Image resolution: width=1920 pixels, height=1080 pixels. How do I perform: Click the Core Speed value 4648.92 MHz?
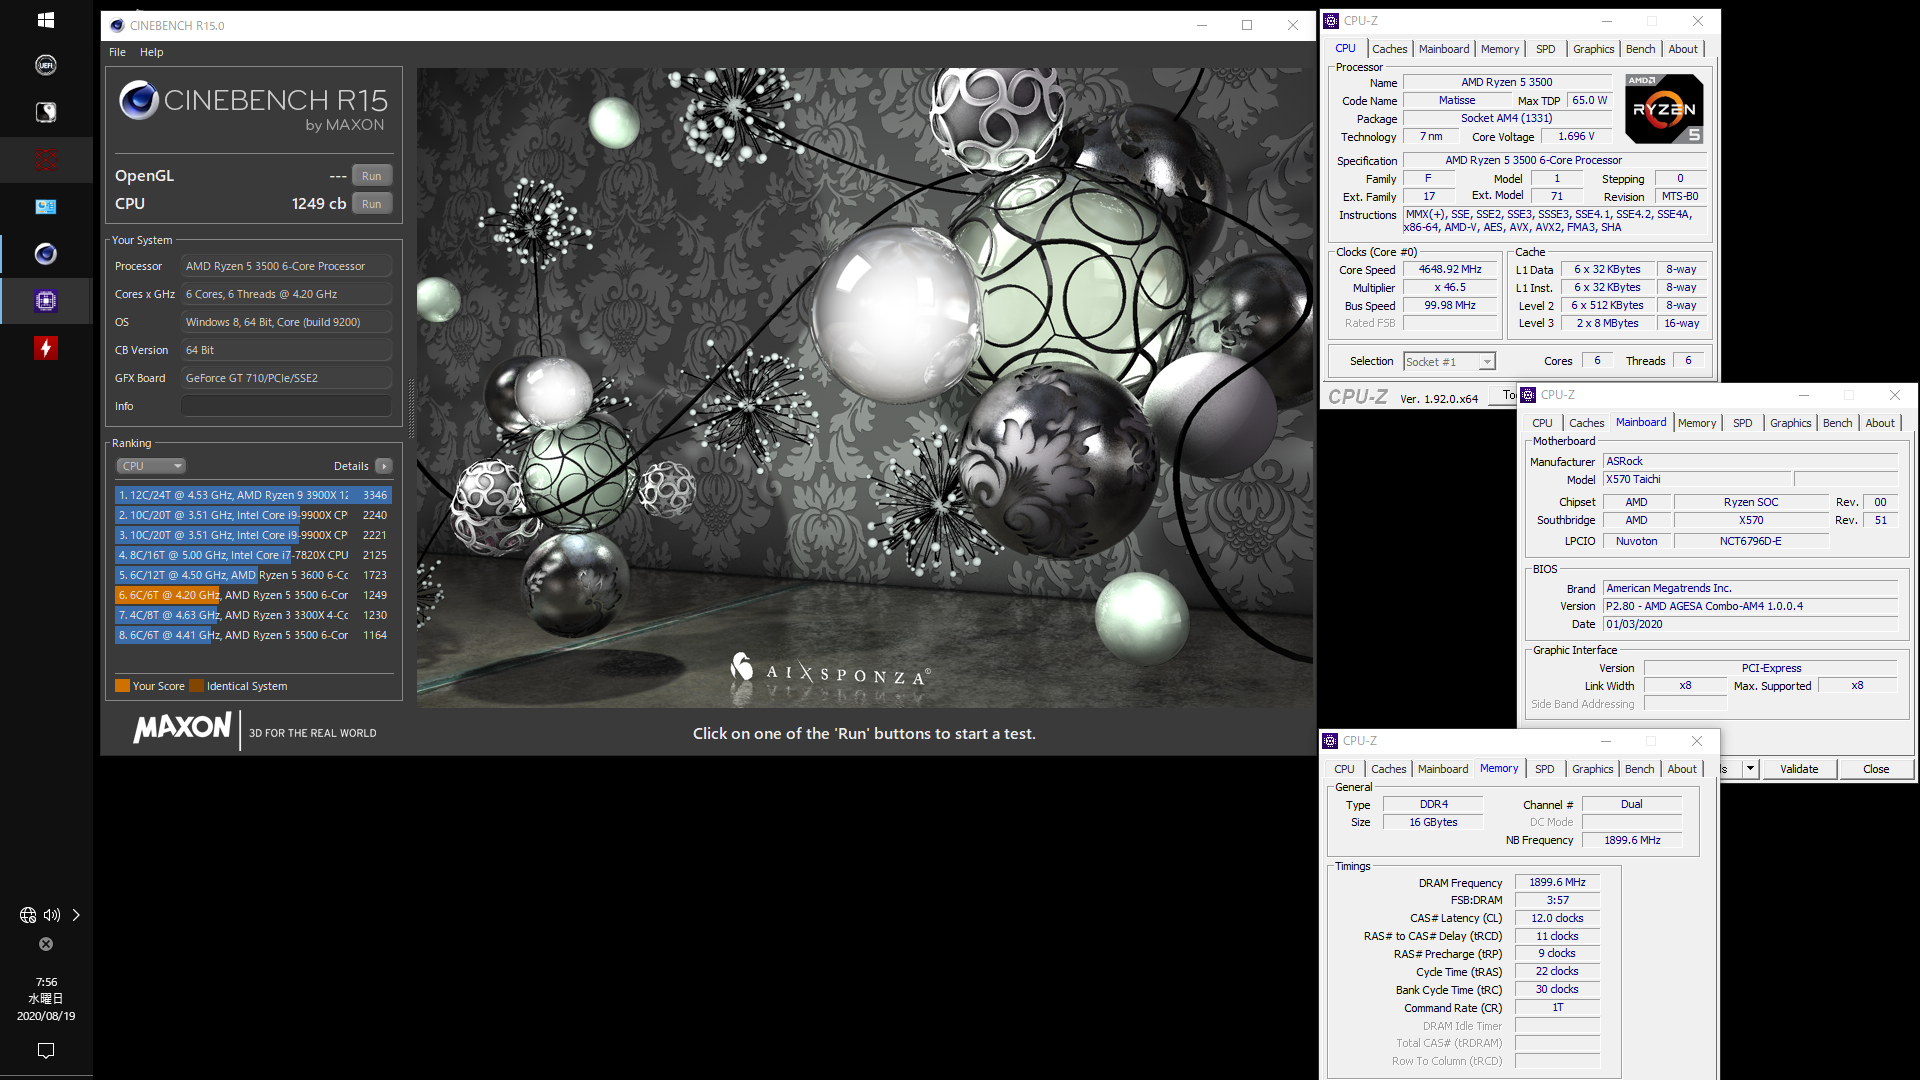click(1450, 270)
